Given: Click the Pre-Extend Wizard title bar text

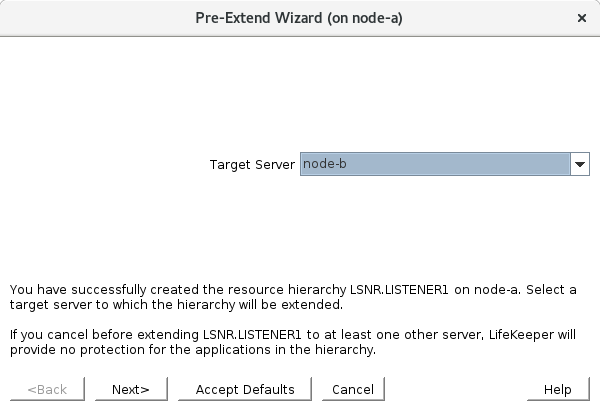Looking at the screenshot, I should (298, 18).
